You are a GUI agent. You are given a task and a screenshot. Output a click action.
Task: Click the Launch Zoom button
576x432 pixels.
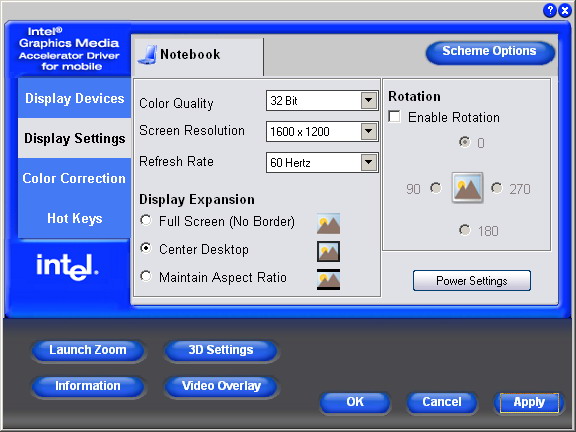click(87, 350)
